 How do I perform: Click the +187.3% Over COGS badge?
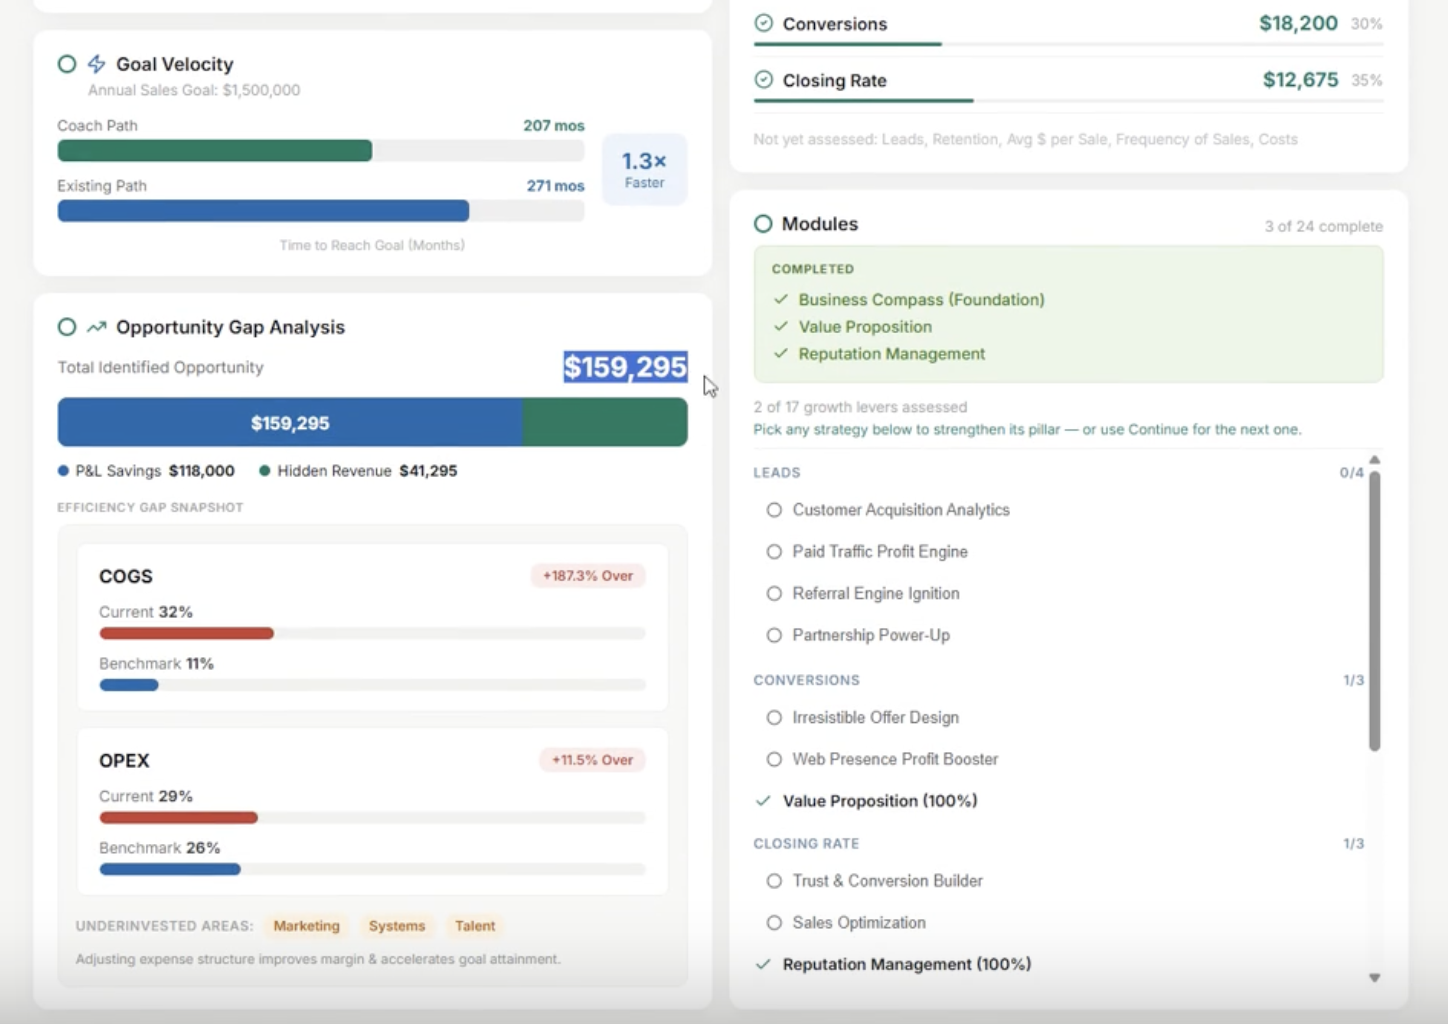coord(588,576)
